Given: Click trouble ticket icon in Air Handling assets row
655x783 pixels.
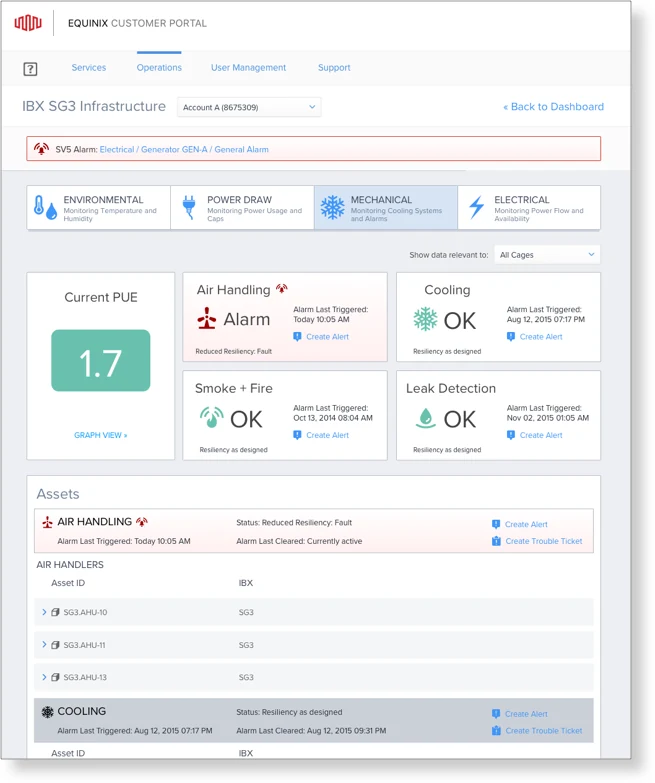Looking at the screenshot, I should point(496,541).
